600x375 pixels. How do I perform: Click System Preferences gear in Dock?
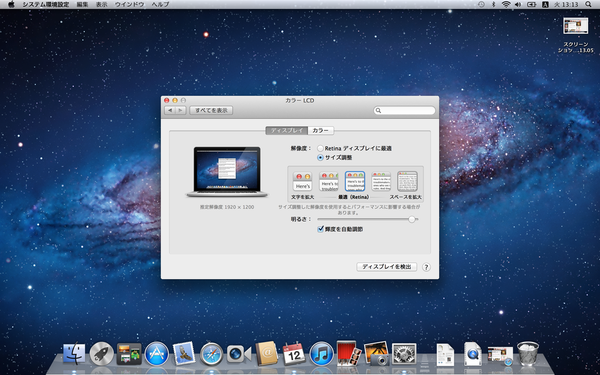pos(404,354)
